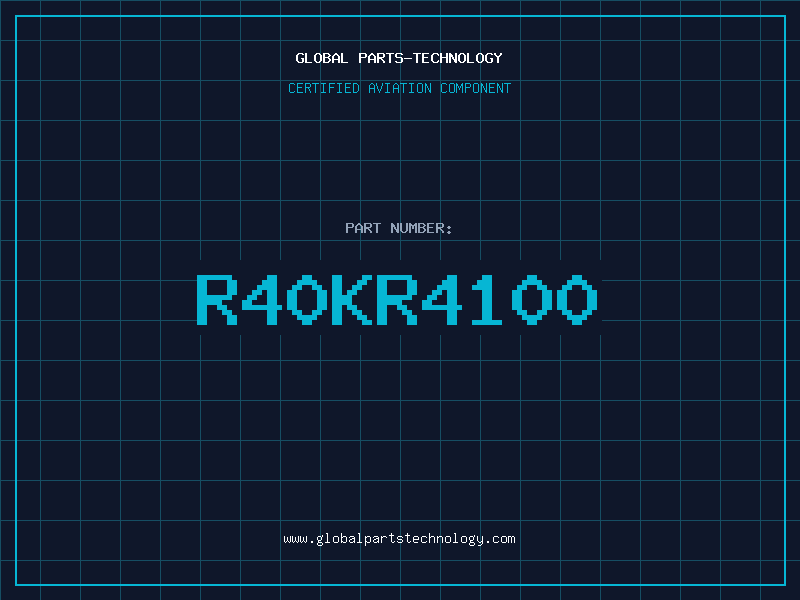The width and height of the screenshot is (800, 600).
Task: Click the 0 right after the first 4
Action: coord(307,299)
